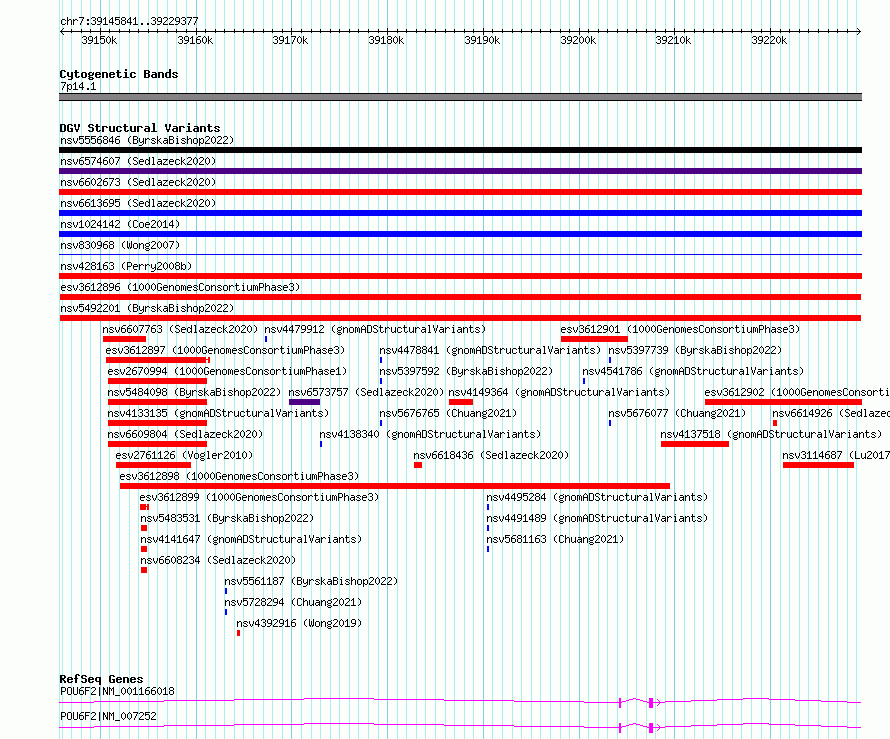Open the nsv5728294 (Chuang2021) variant

pyautogui.click(x=293, y=602)
